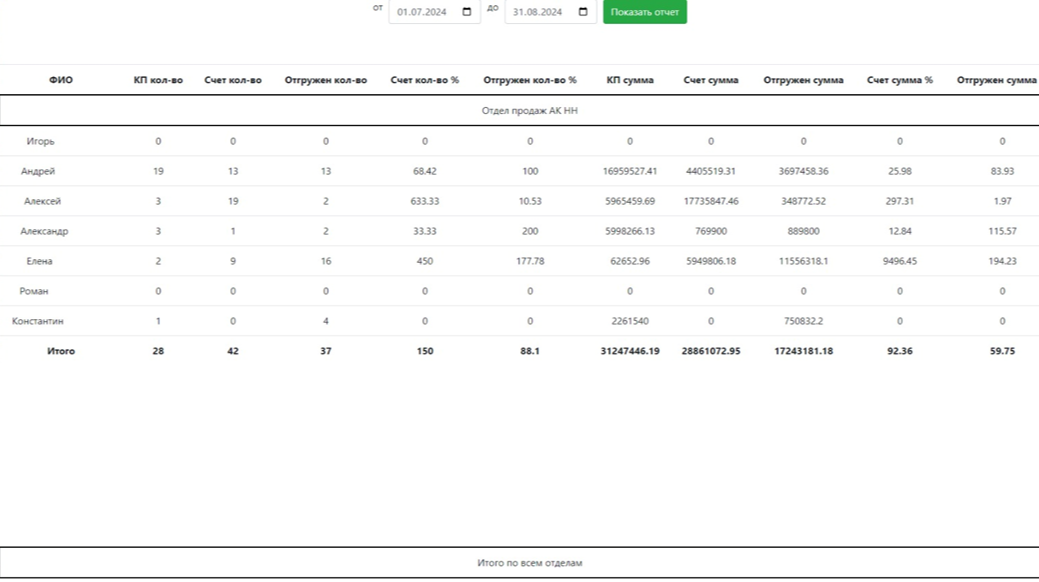This screenshot has width=1039, height=582.
Task: Select the row name Елена
Action: [x=40, y=261]
